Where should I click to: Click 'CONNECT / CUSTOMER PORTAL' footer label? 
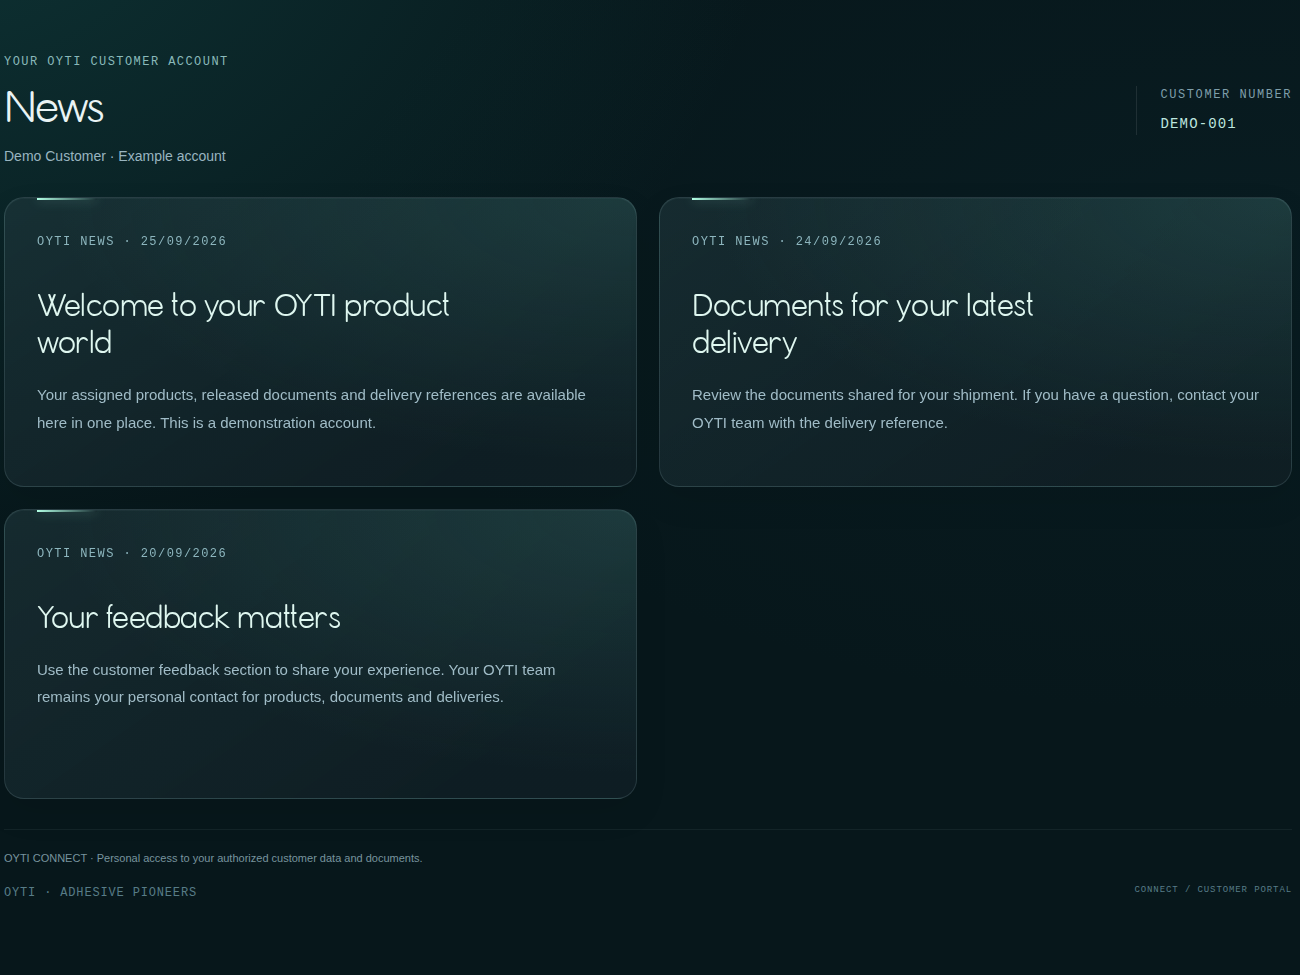coord(1213,889)
